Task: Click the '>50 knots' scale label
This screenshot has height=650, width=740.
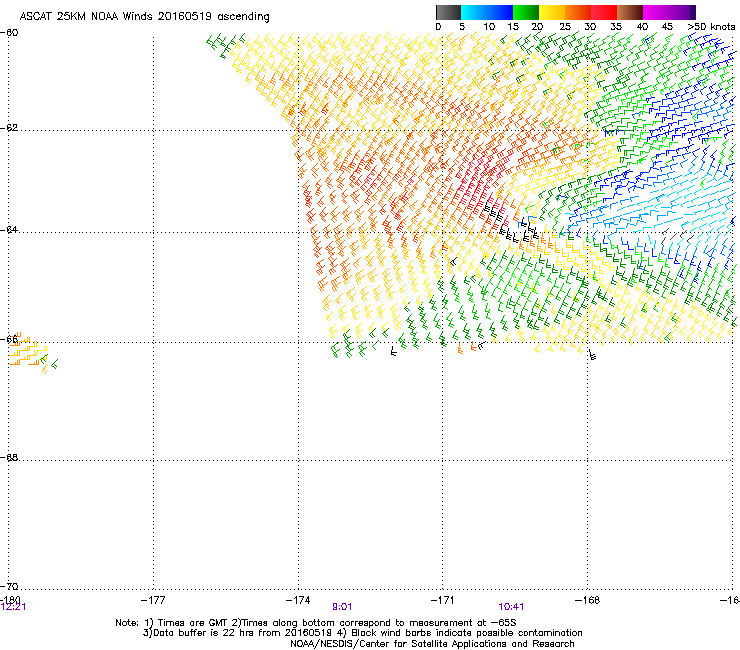Action: tap(711, 27)
